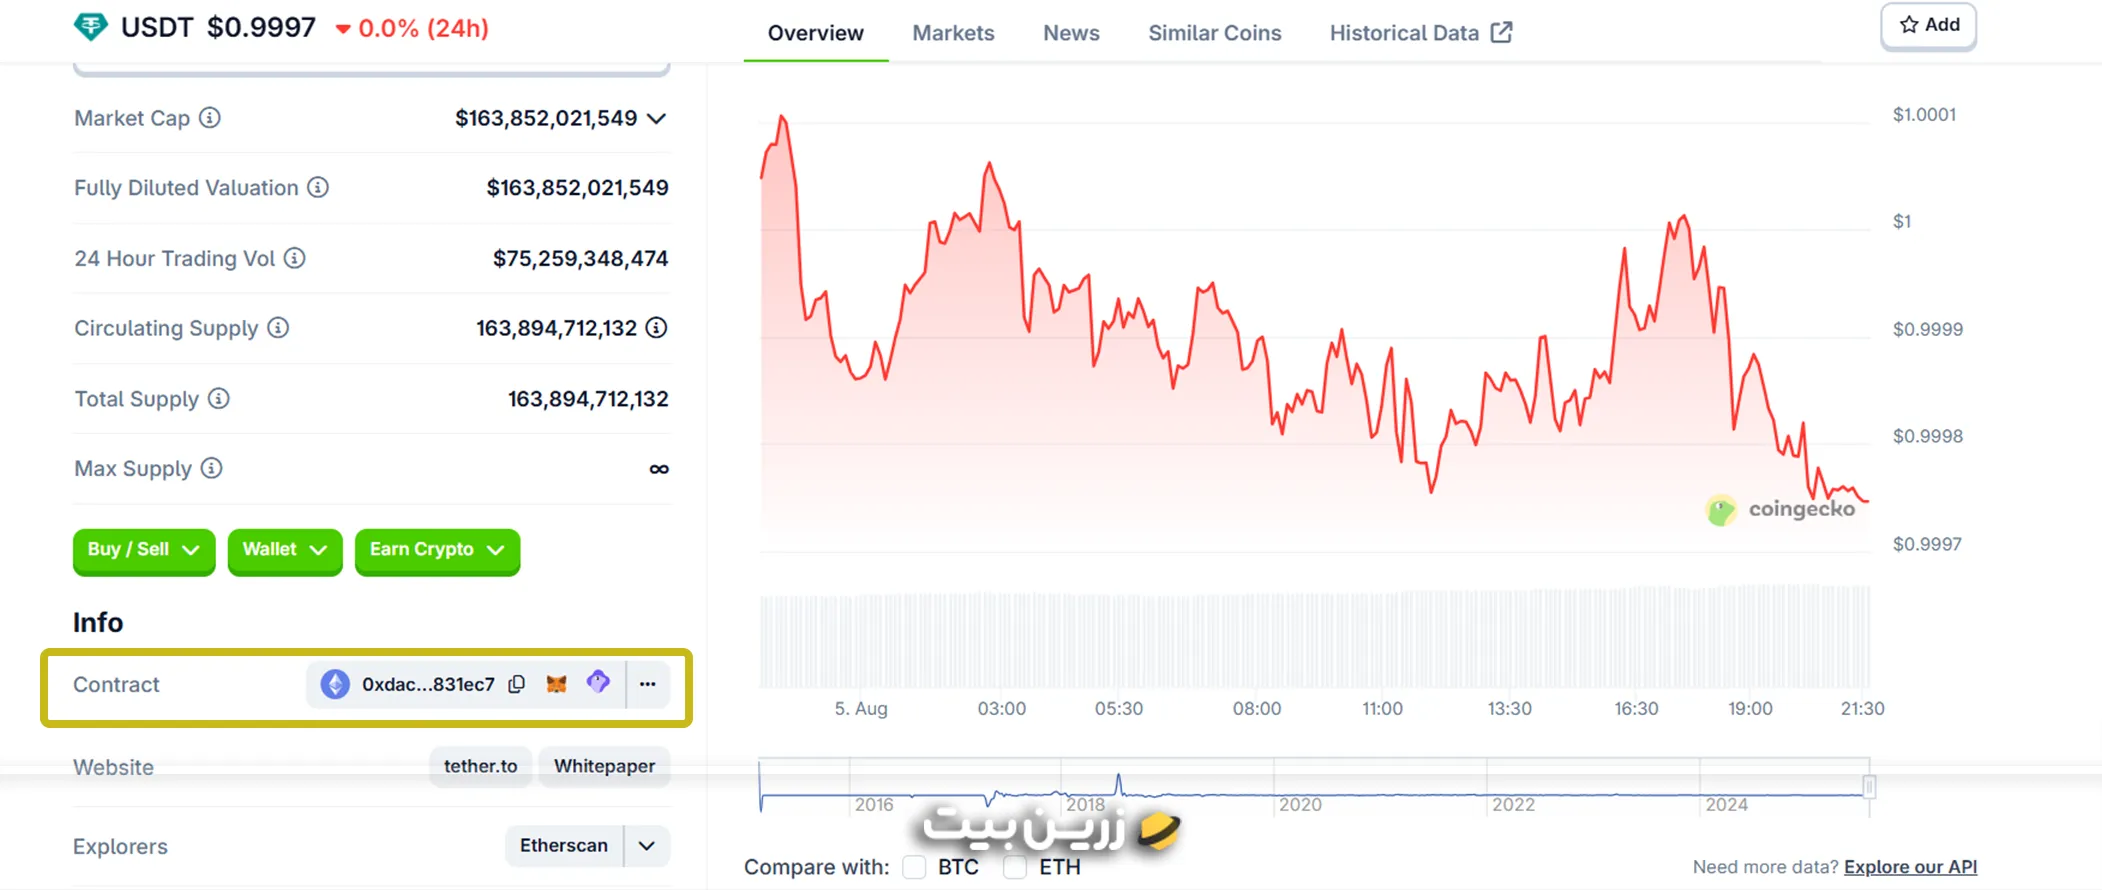Click contract address 0xdac...831ec7
2102x890 pixels.
click(428, 684)
